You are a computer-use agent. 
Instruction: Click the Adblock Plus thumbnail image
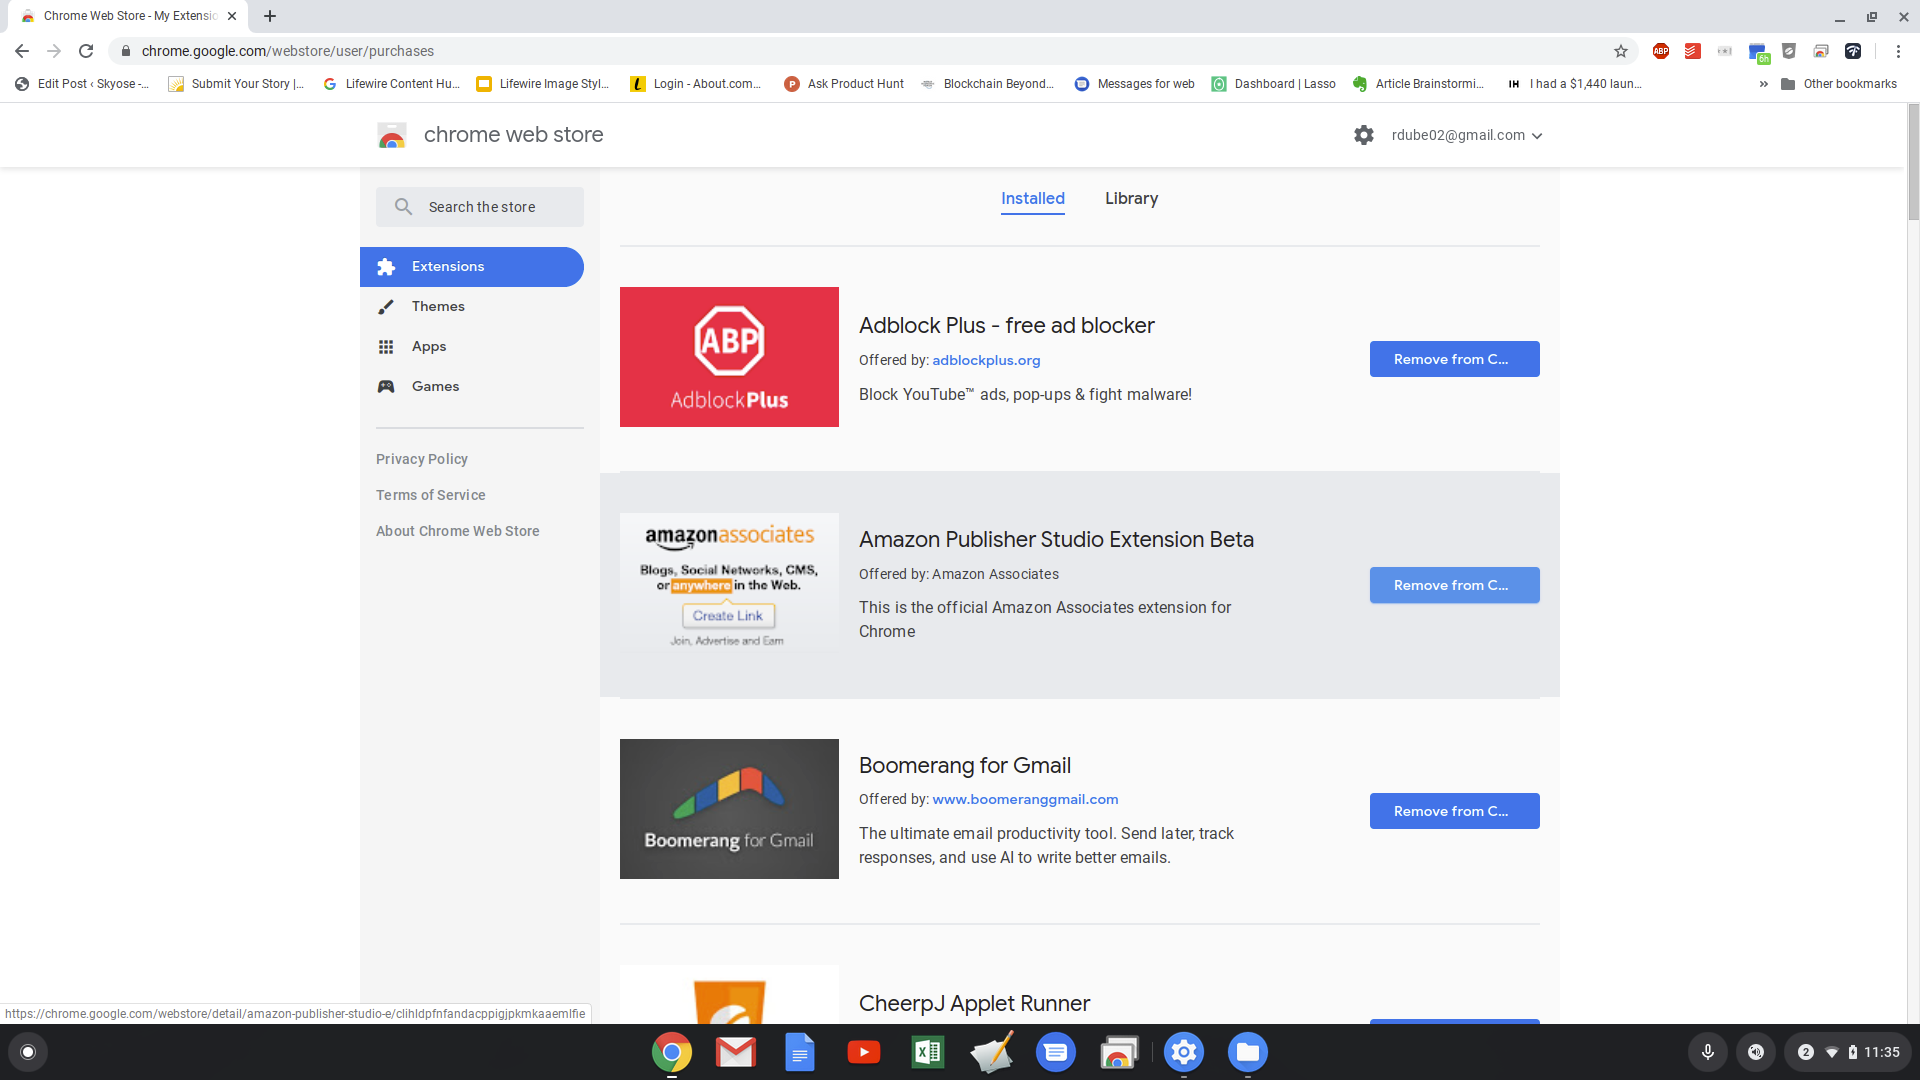pos(729,357)
